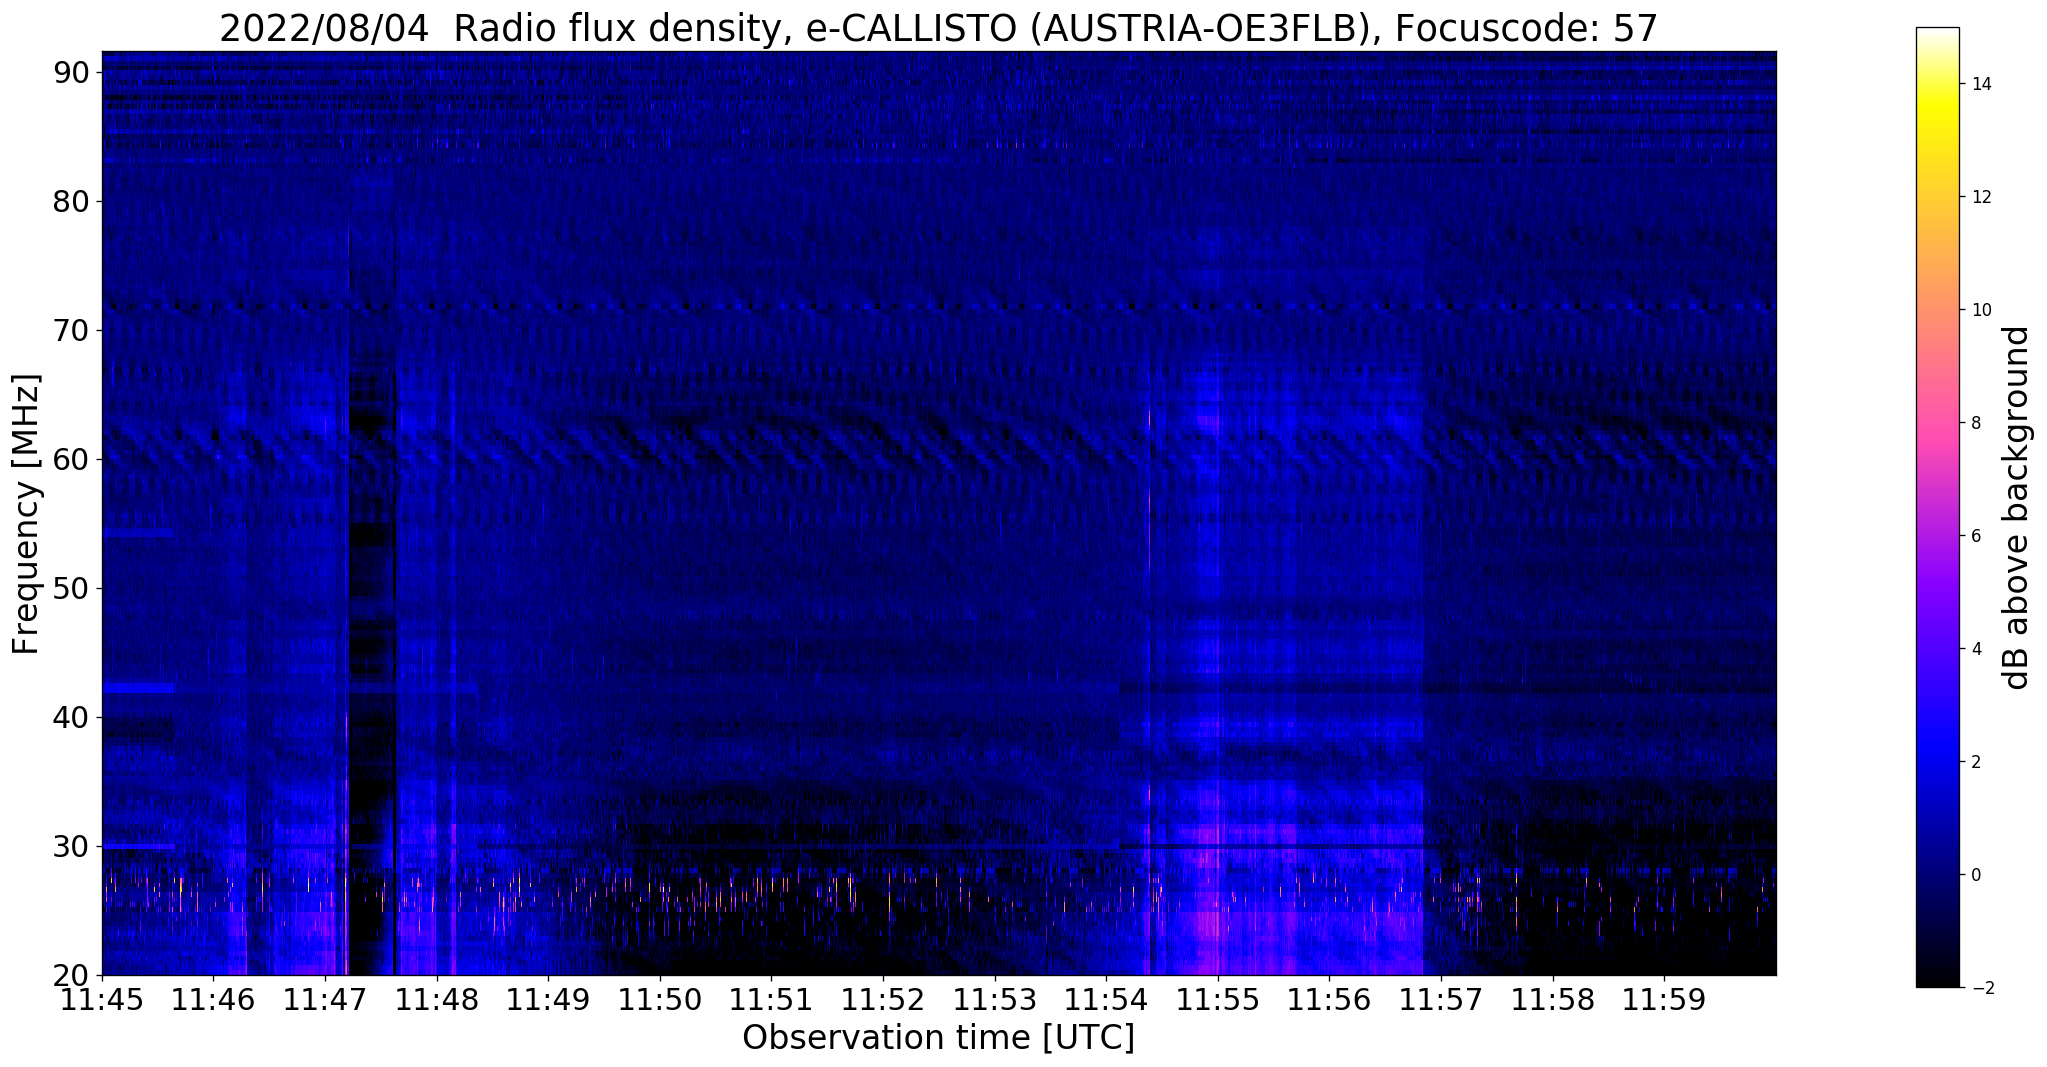2047x1067 pixels.
Task: Click the 90 MHz frequency tick label
Action: click(x=71, y=72)
